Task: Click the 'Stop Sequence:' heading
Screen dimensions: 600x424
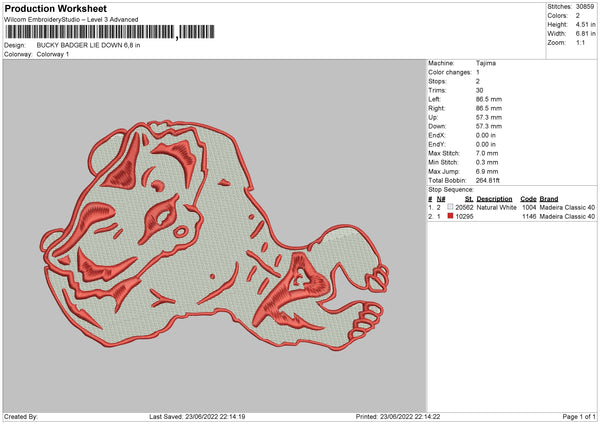Action: pyautogui.click(x=451, y=190)
